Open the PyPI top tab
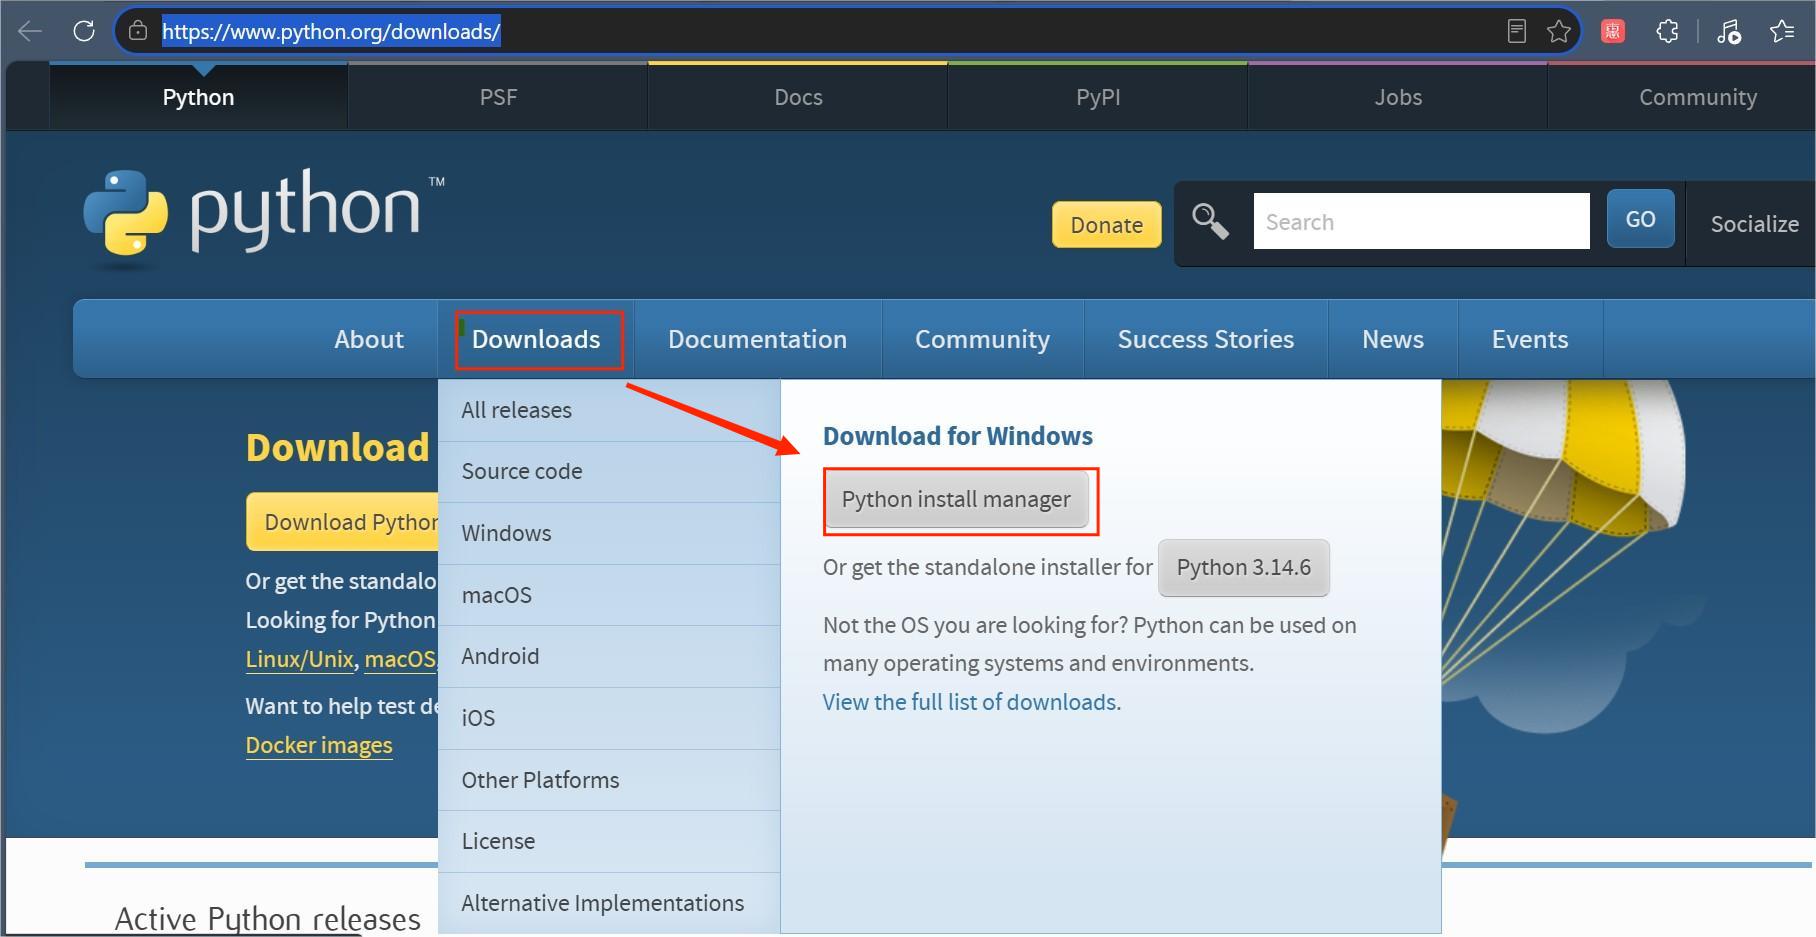1816x937 pixels. [x=1098, y=97]
